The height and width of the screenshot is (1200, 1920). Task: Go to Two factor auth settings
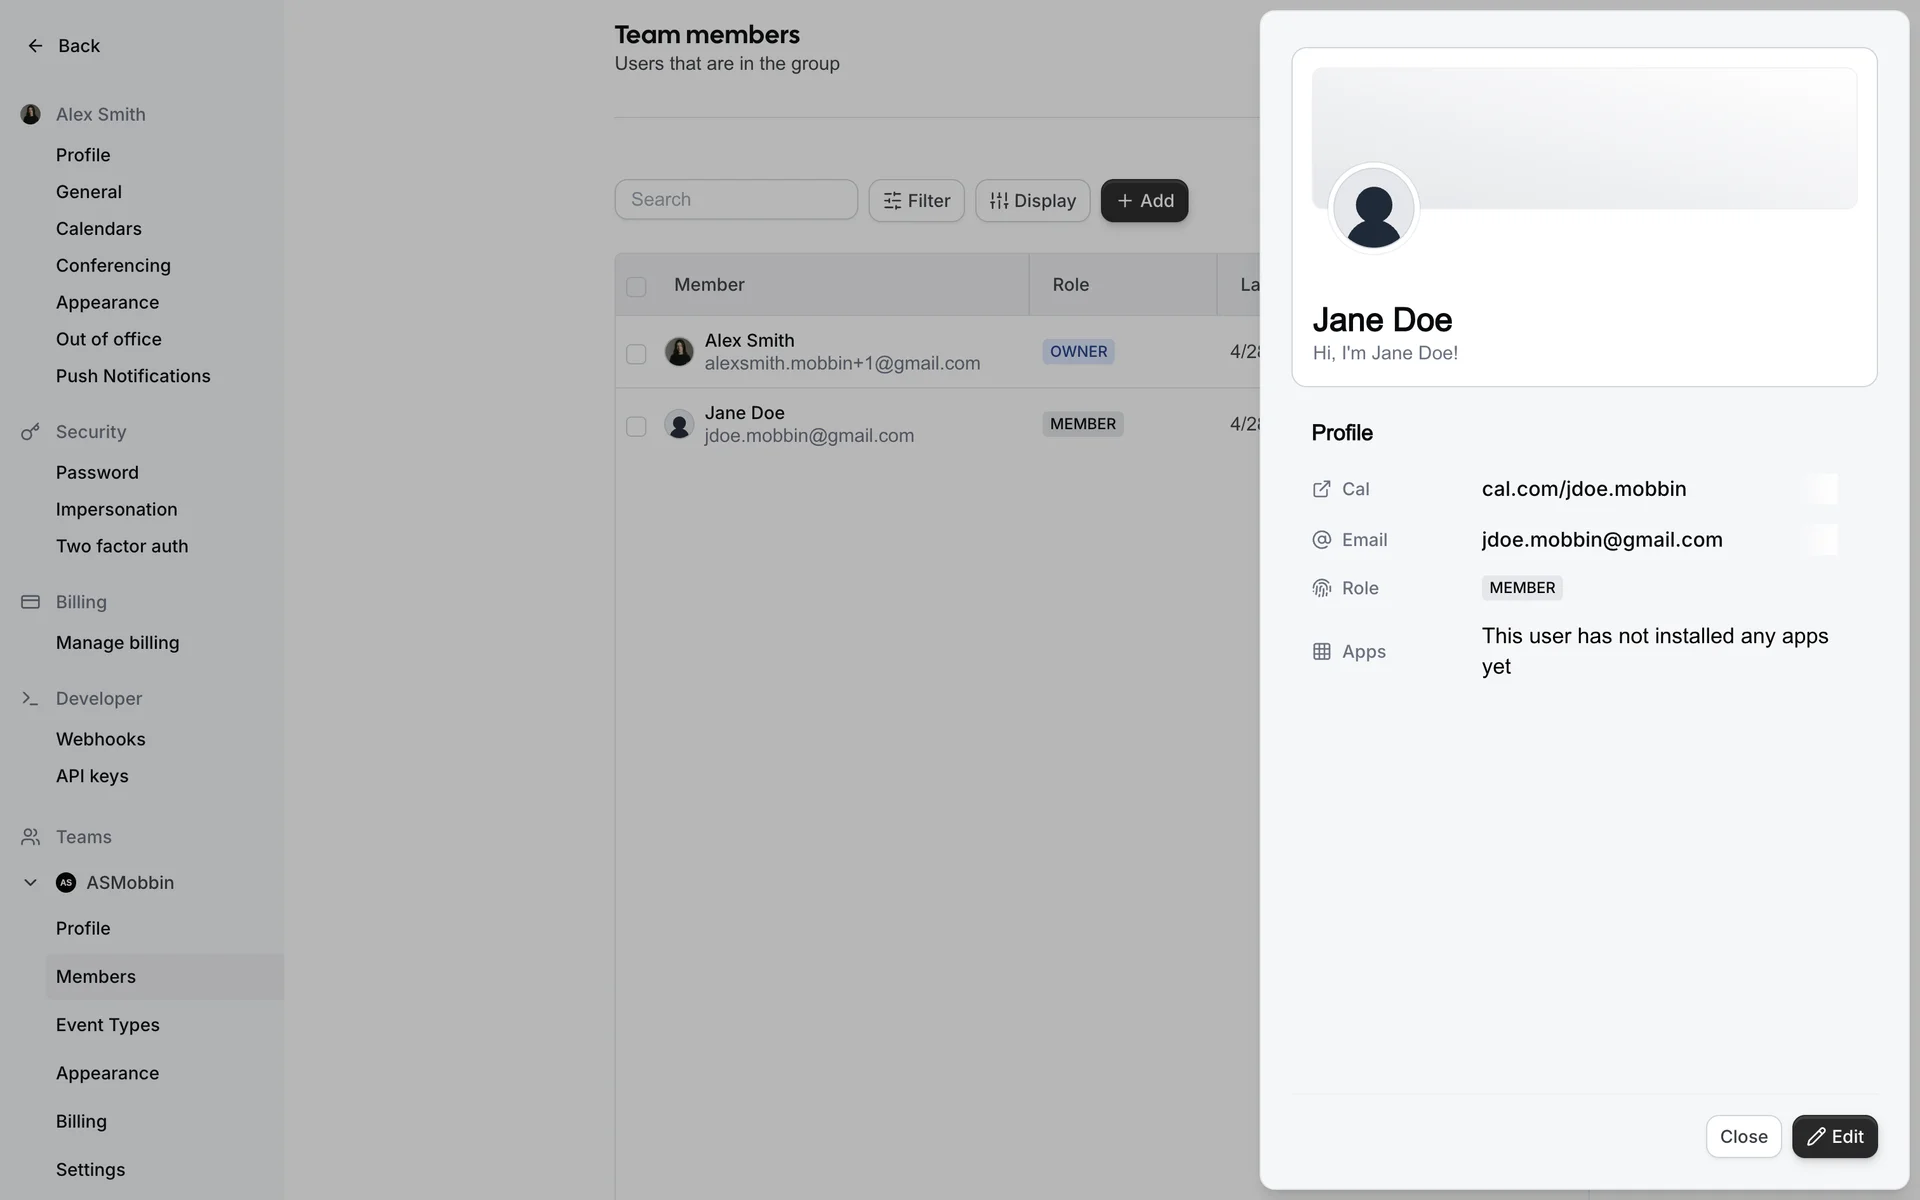tap(122, 546)
